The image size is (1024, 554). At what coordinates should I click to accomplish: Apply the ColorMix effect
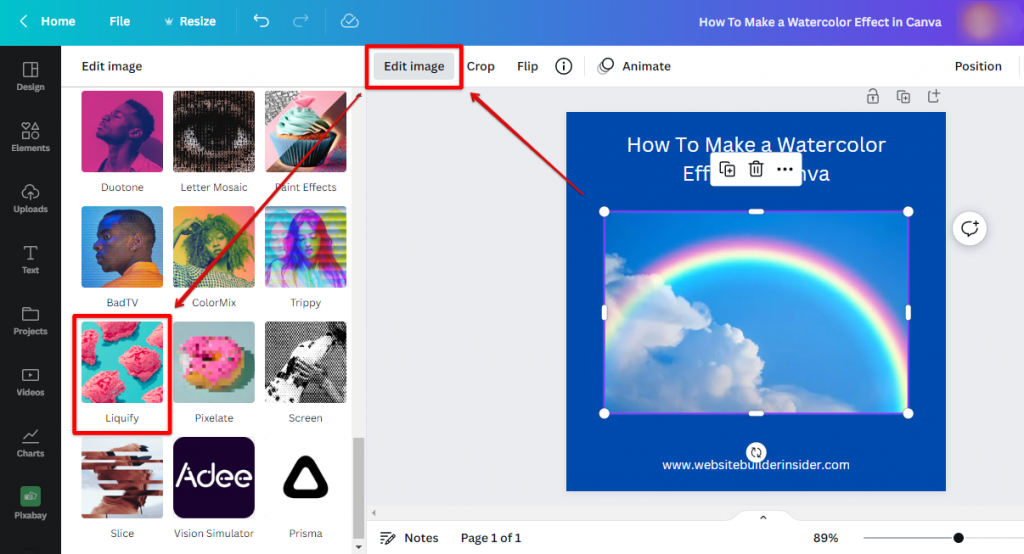[x=214, y=247]
